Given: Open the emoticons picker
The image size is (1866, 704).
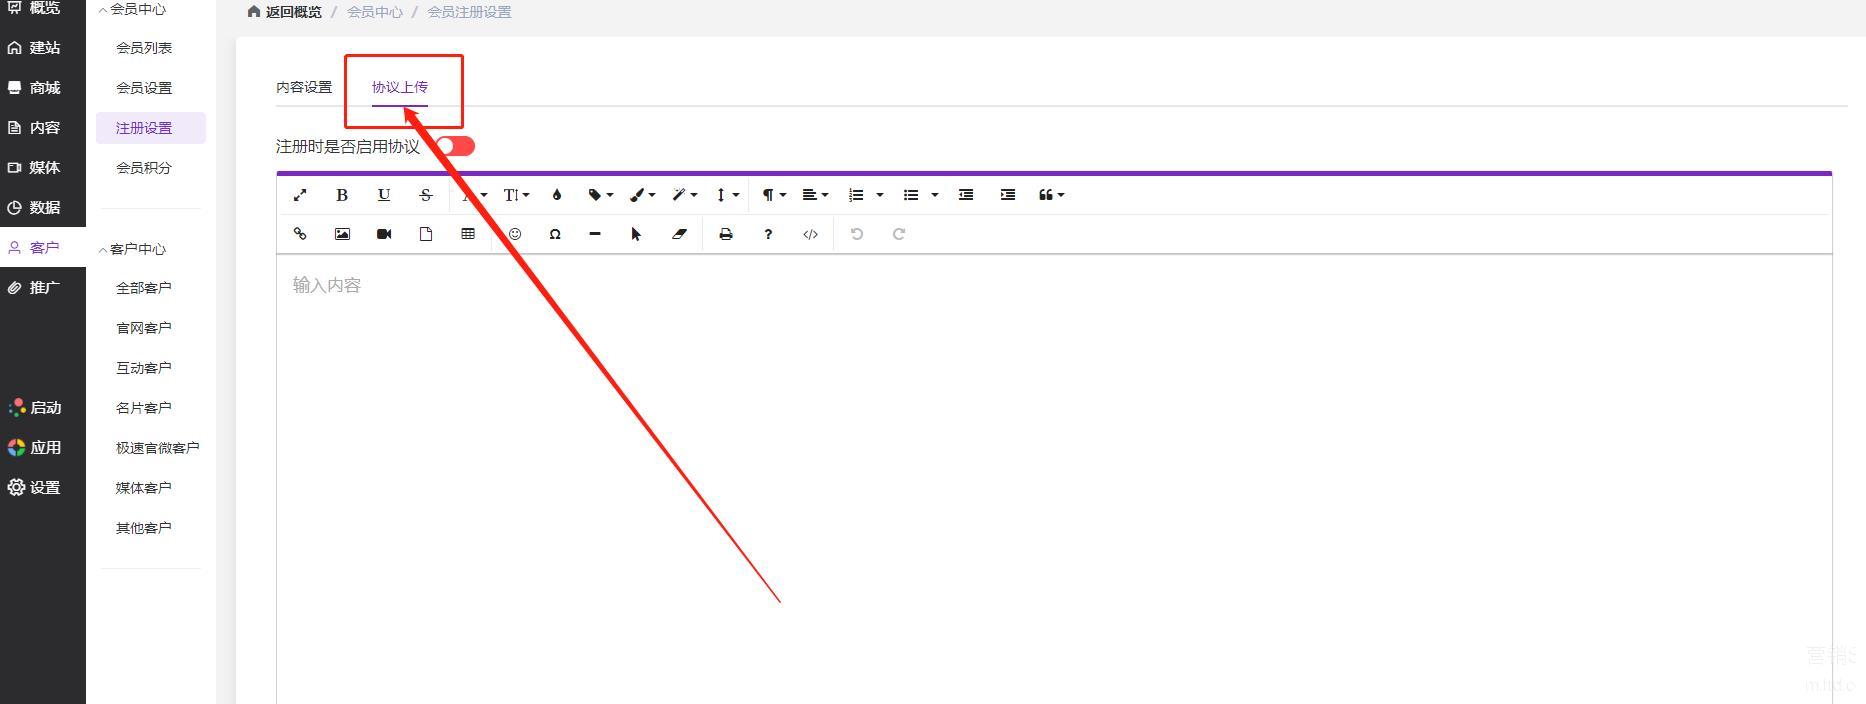Looking at the screenshot, I should pos(515,234).
